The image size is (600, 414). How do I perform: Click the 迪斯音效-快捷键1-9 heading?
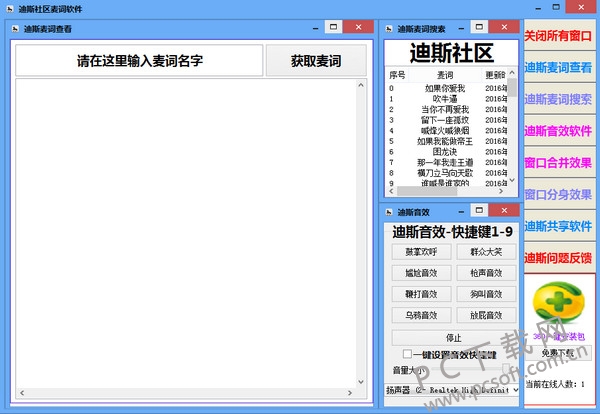(452, 232)
